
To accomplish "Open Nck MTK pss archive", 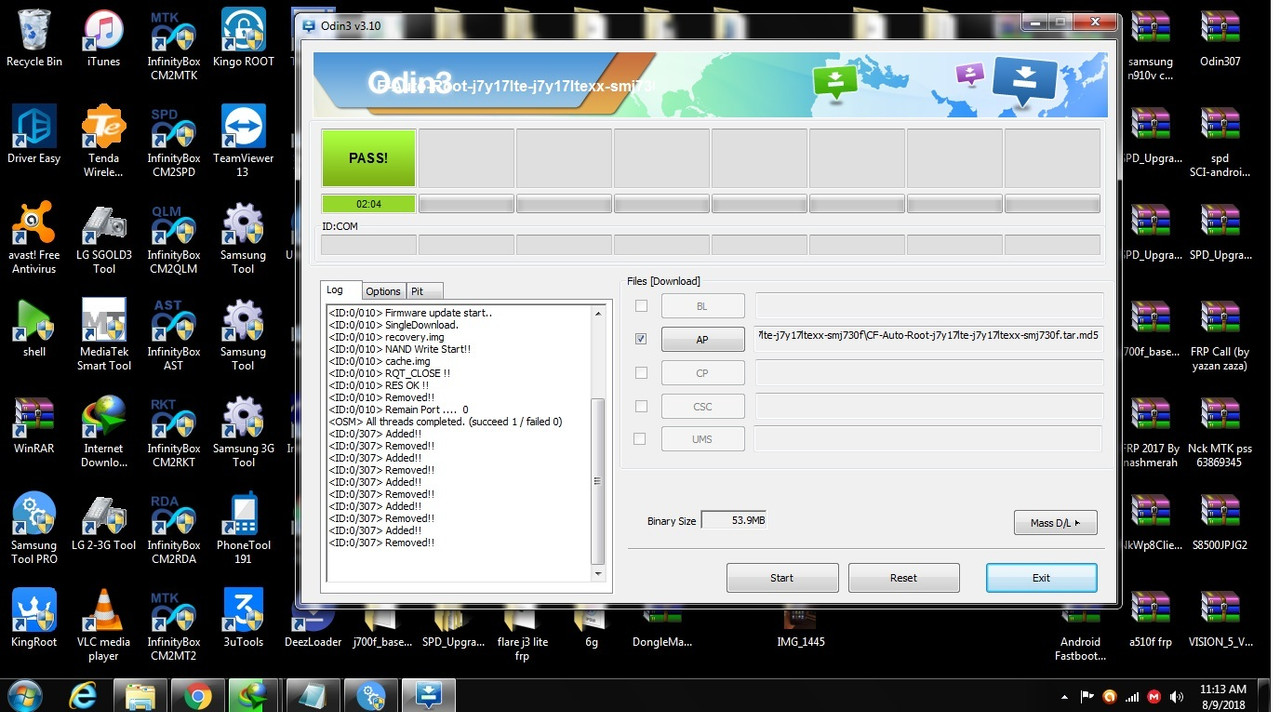I will coord(1220,433).
